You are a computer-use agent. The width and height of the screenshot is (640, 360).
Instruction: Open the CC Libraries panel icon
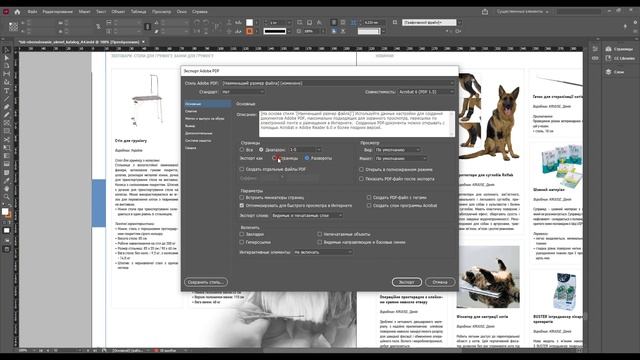click(609, 58)
